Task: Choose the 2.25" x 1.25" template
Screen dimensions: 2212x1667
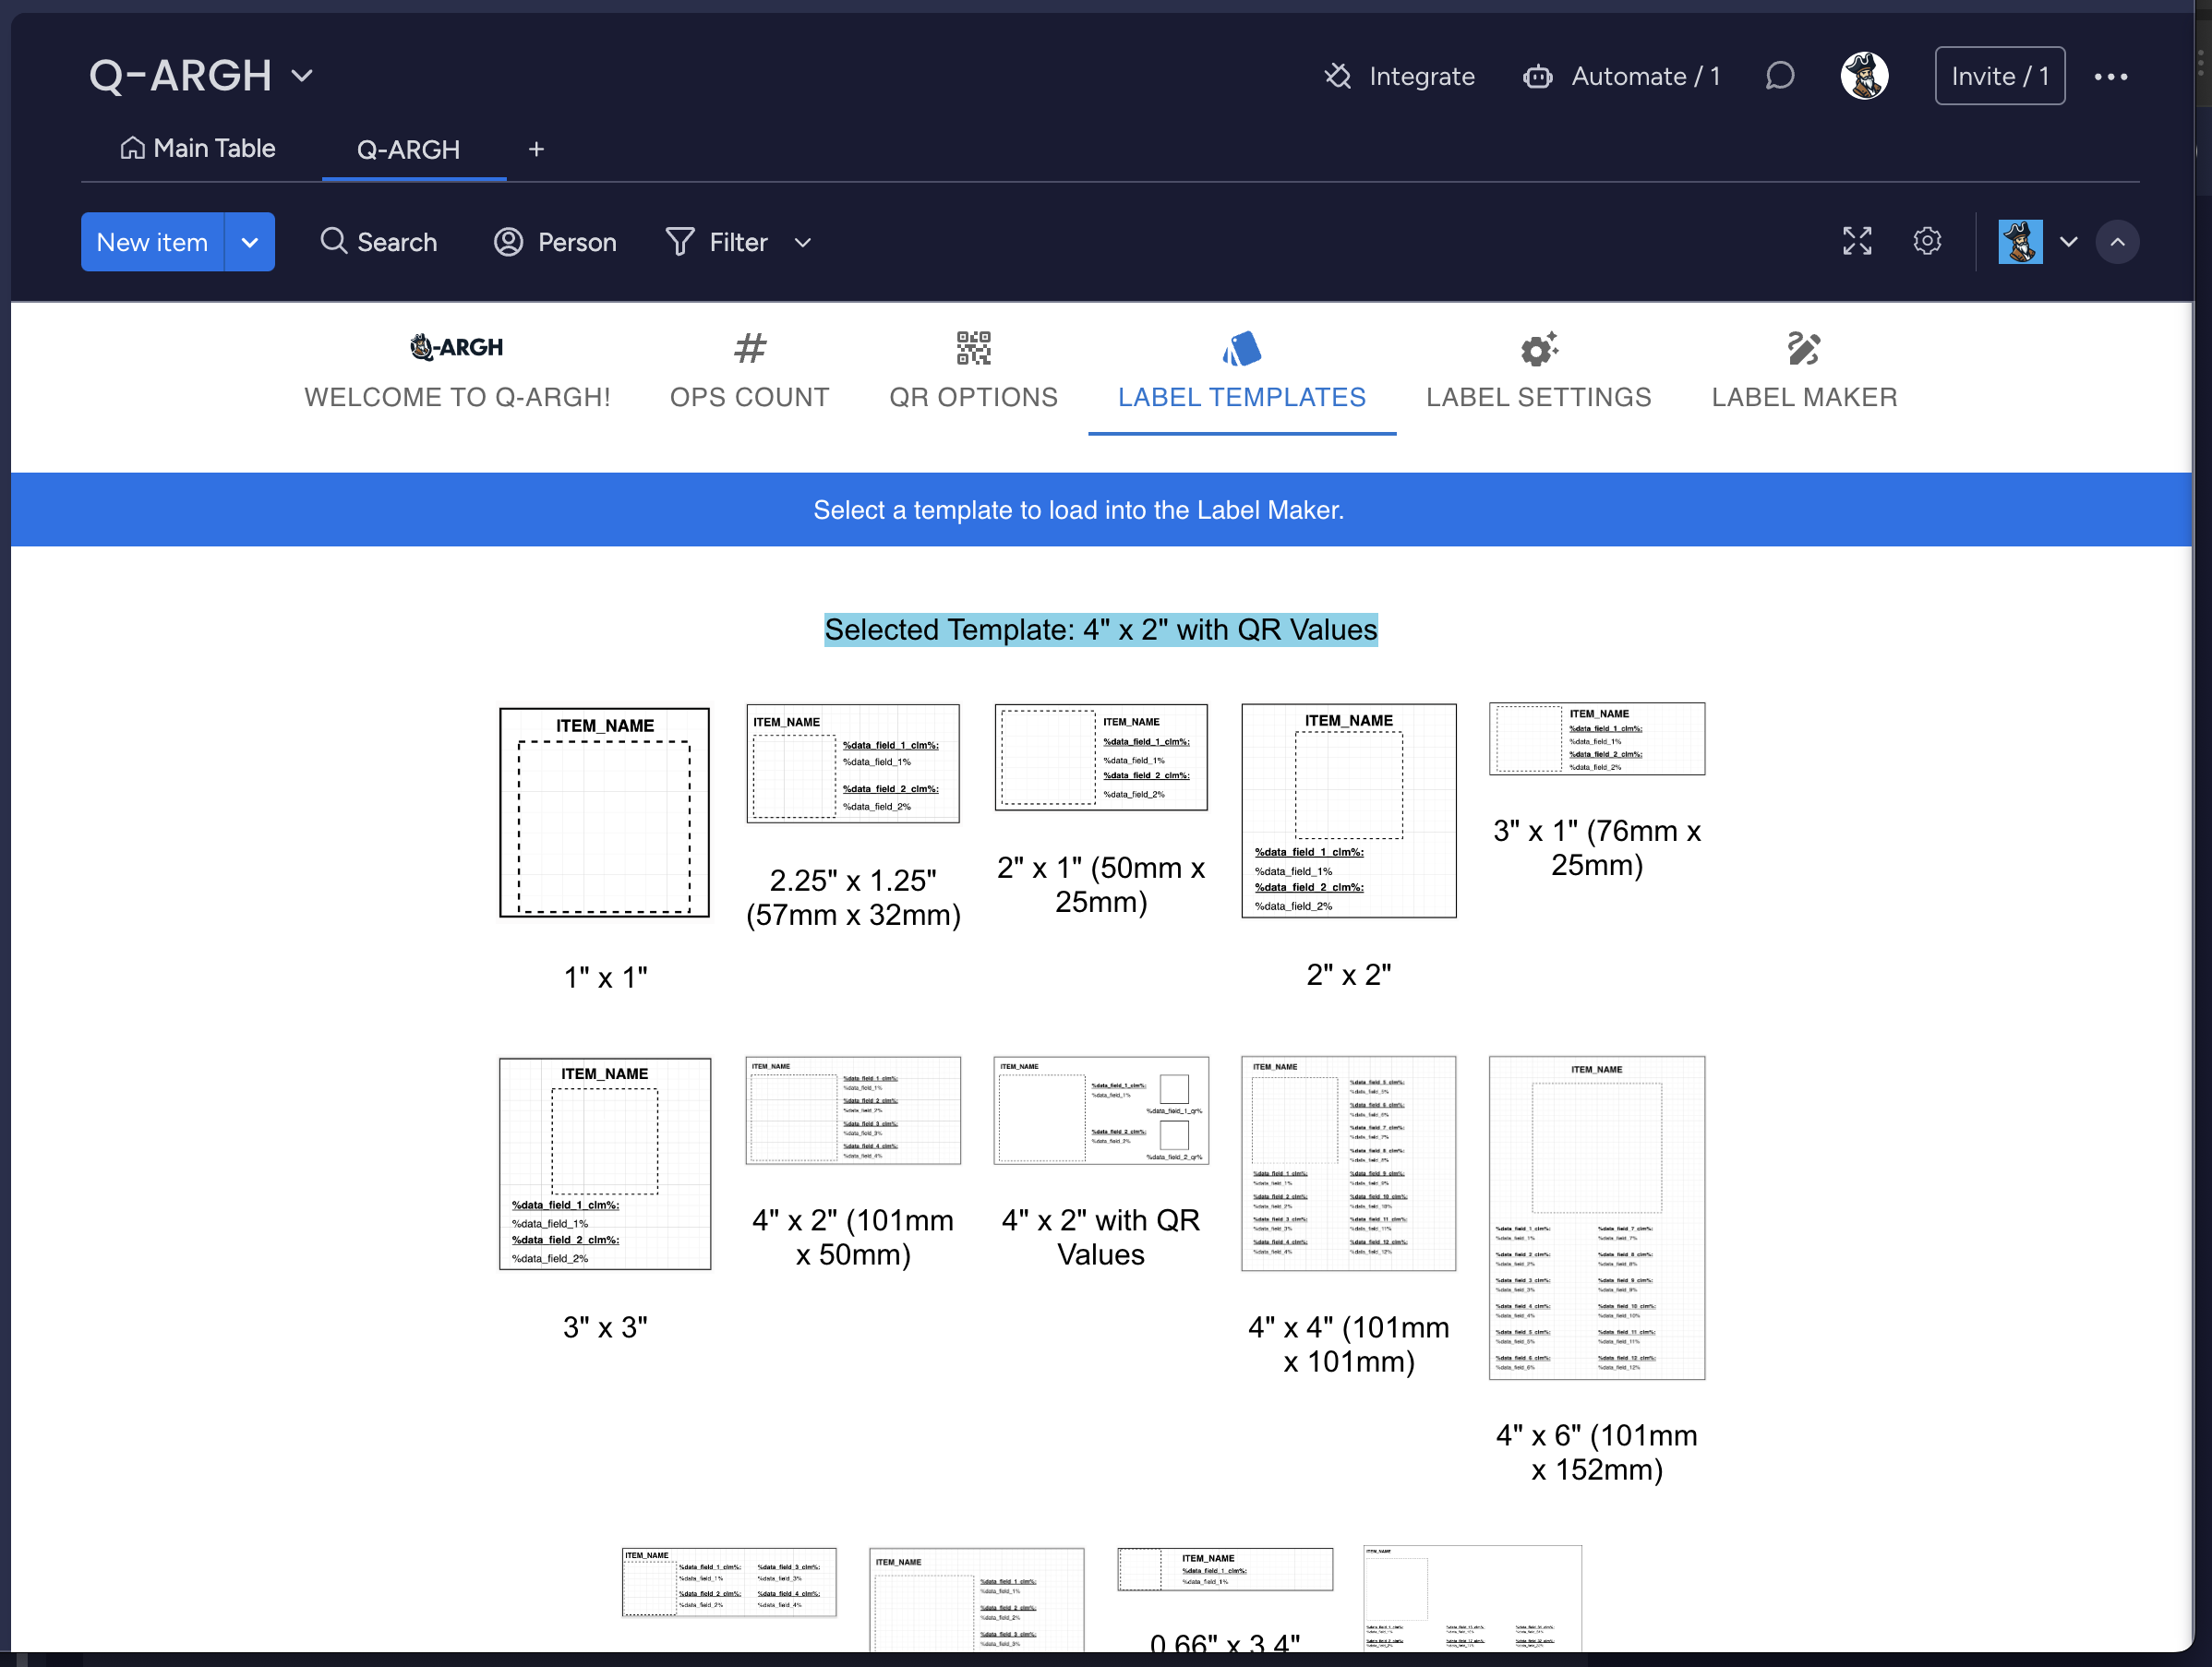Action: tap(852, 763)
